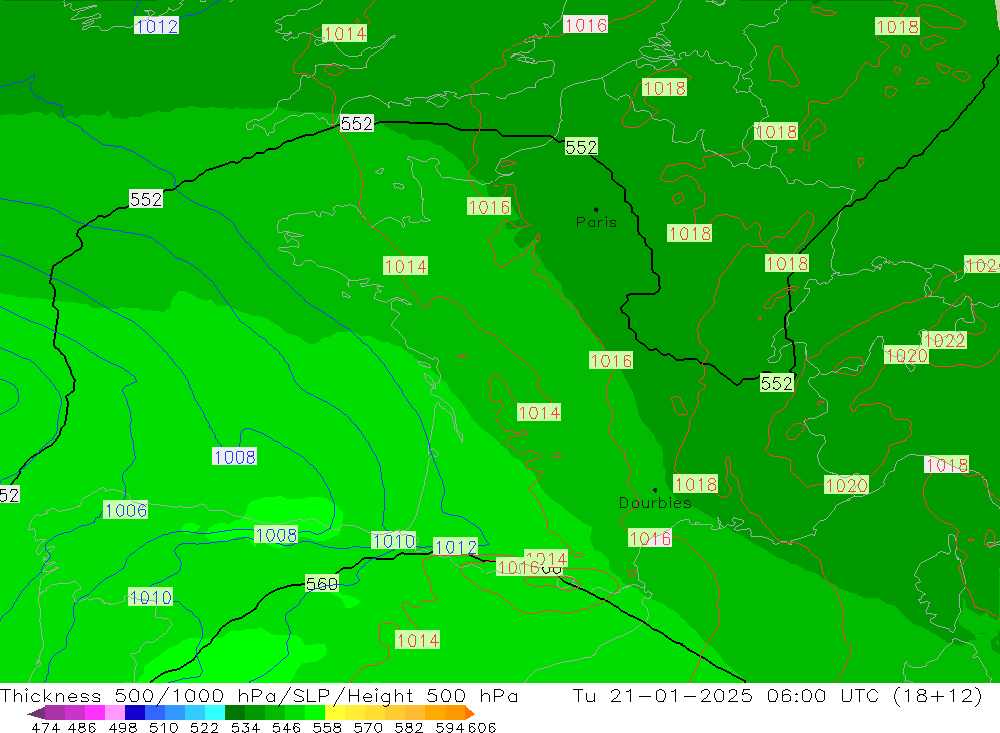The height and width of the screenshot is (733, 1000).
Task: Click the 1010 label beside the blue 1012
Action: (393, 541)
